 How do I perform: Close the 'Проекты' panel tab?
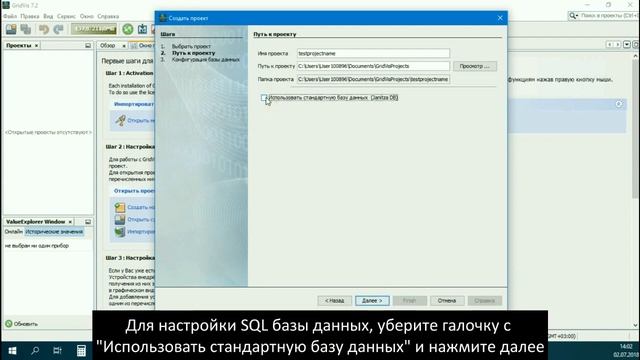pyautogui.click(x=36, y=46)
